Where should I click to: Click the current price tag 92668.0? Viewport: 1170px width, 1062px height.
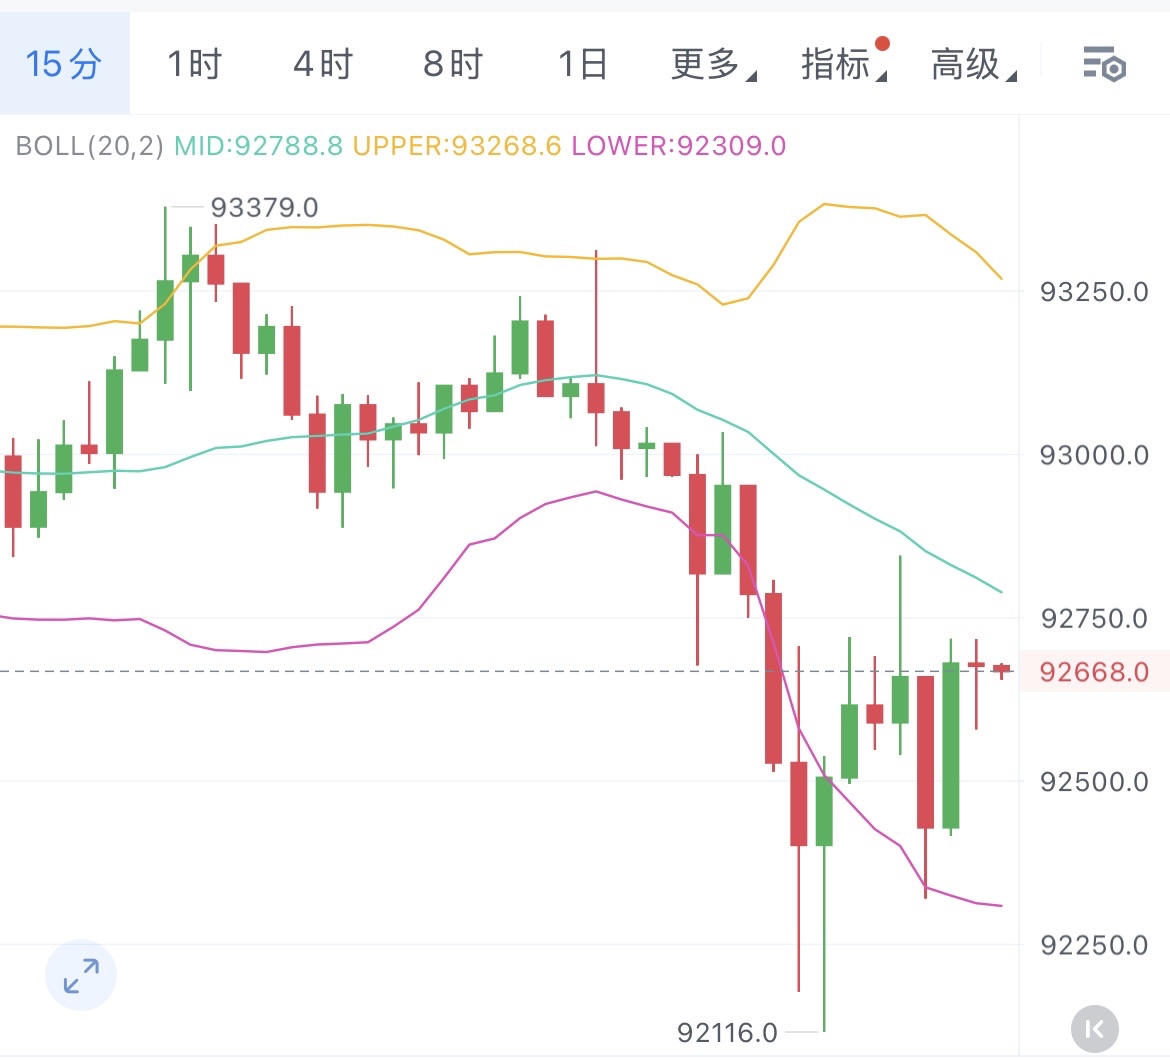point(1094,672)
